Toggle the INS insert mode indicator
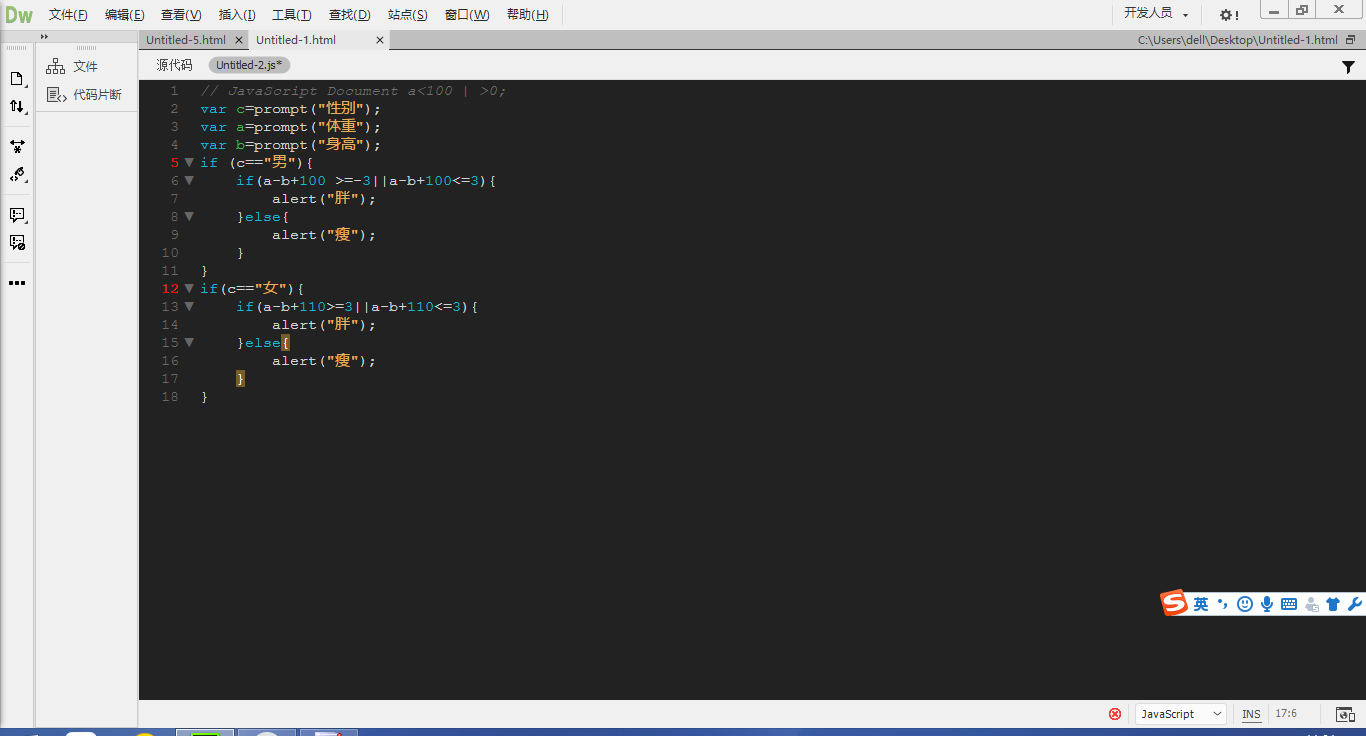1366x736 pixels. (1251, 714)
